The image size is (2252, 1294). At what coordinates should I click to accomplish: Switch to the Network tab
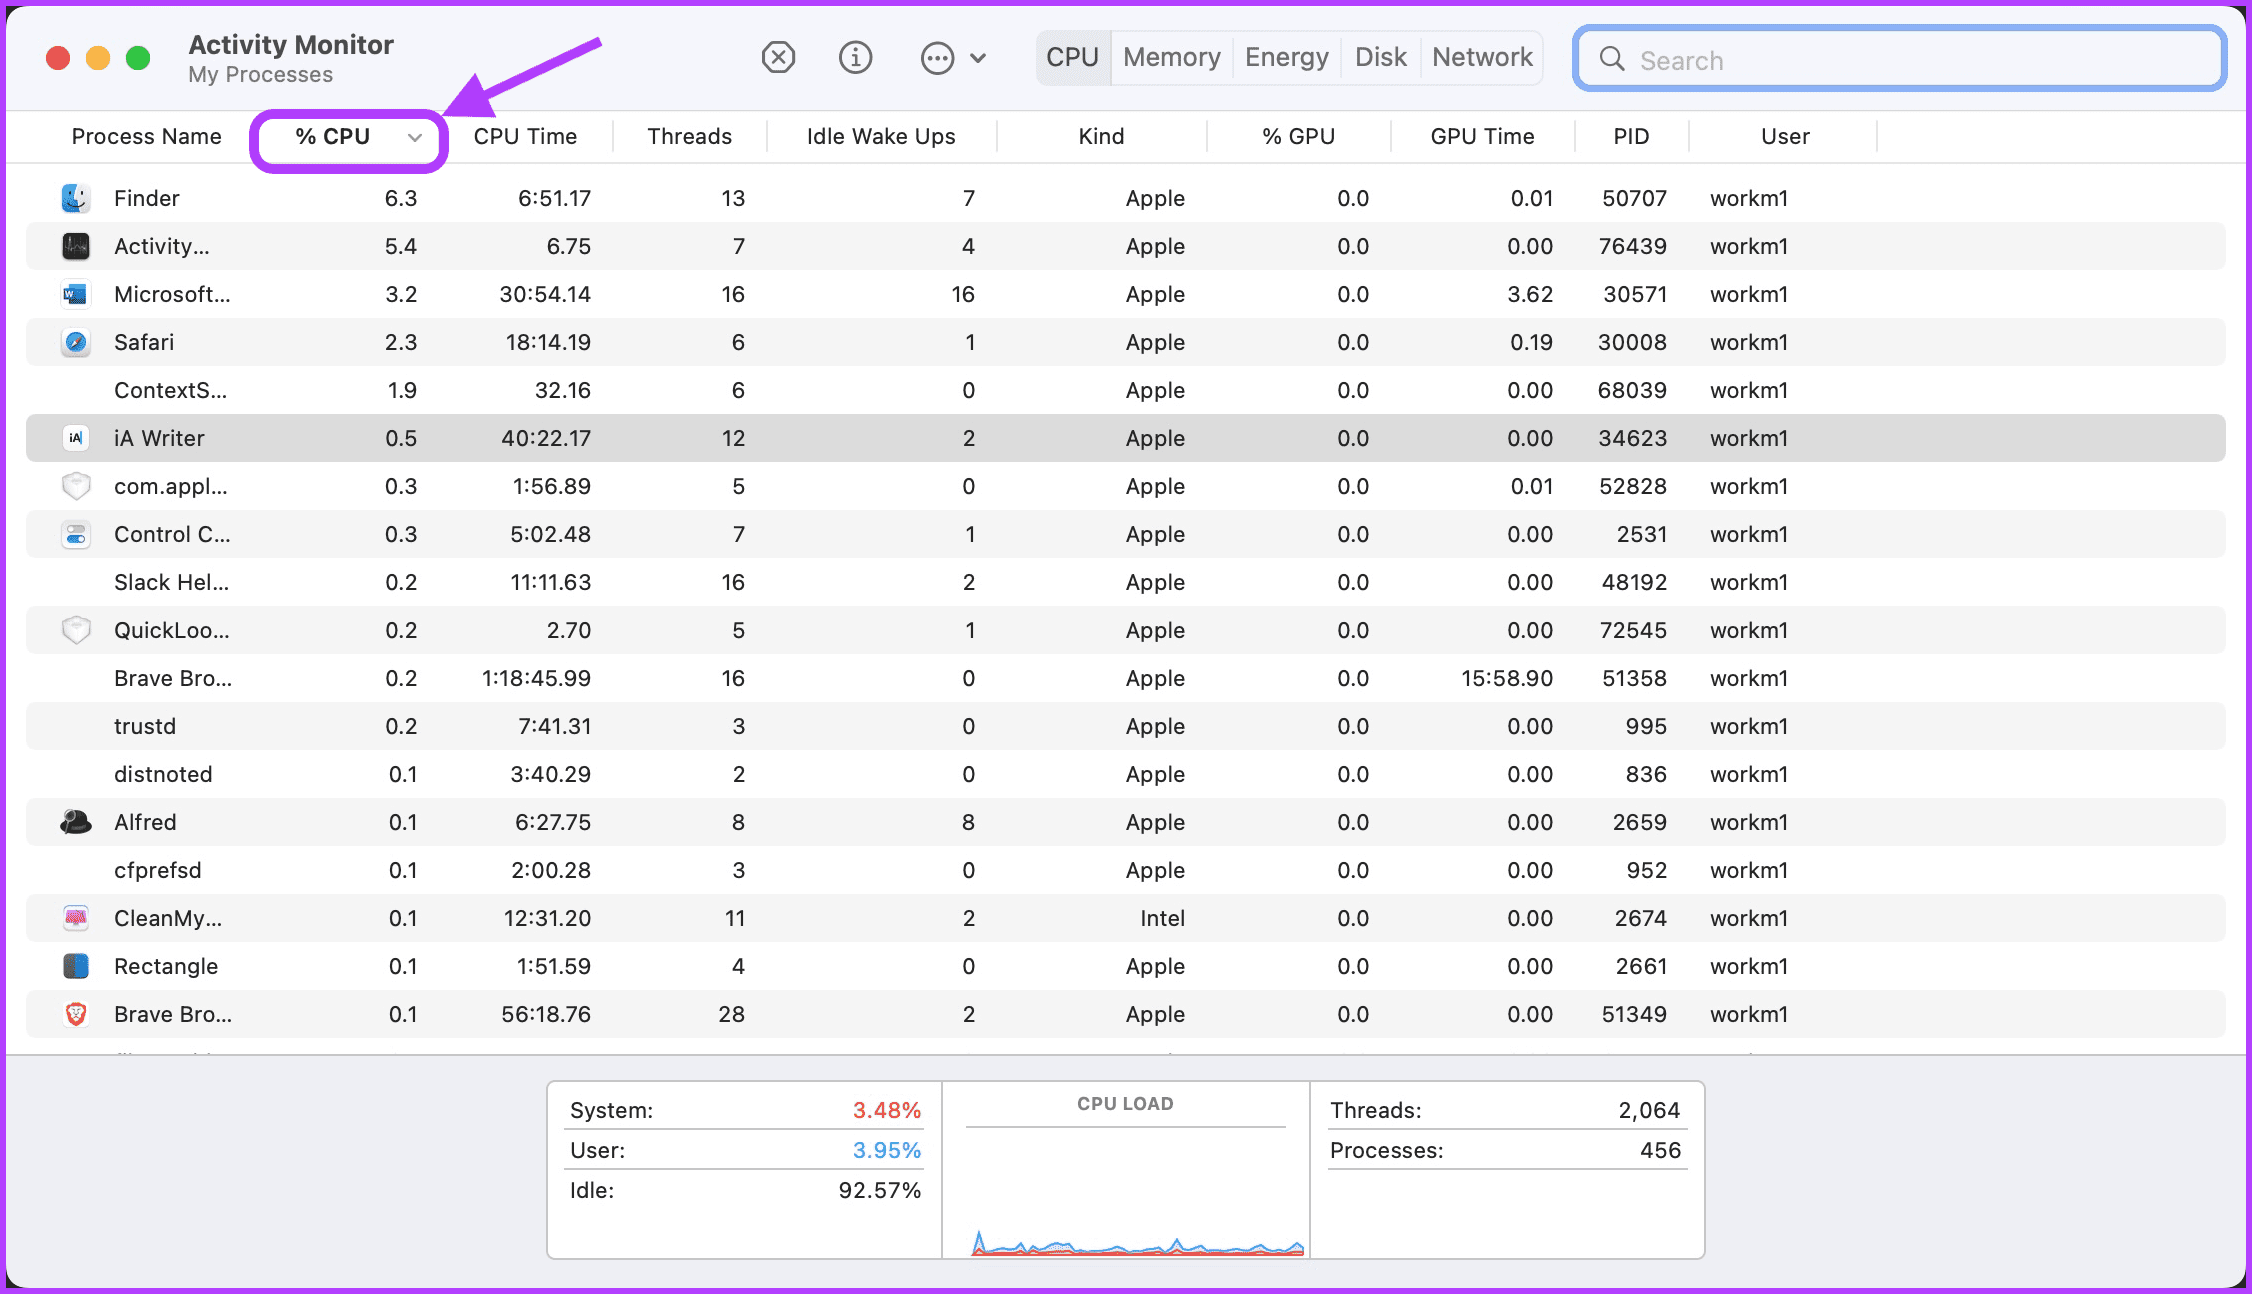pos(1482,57)
